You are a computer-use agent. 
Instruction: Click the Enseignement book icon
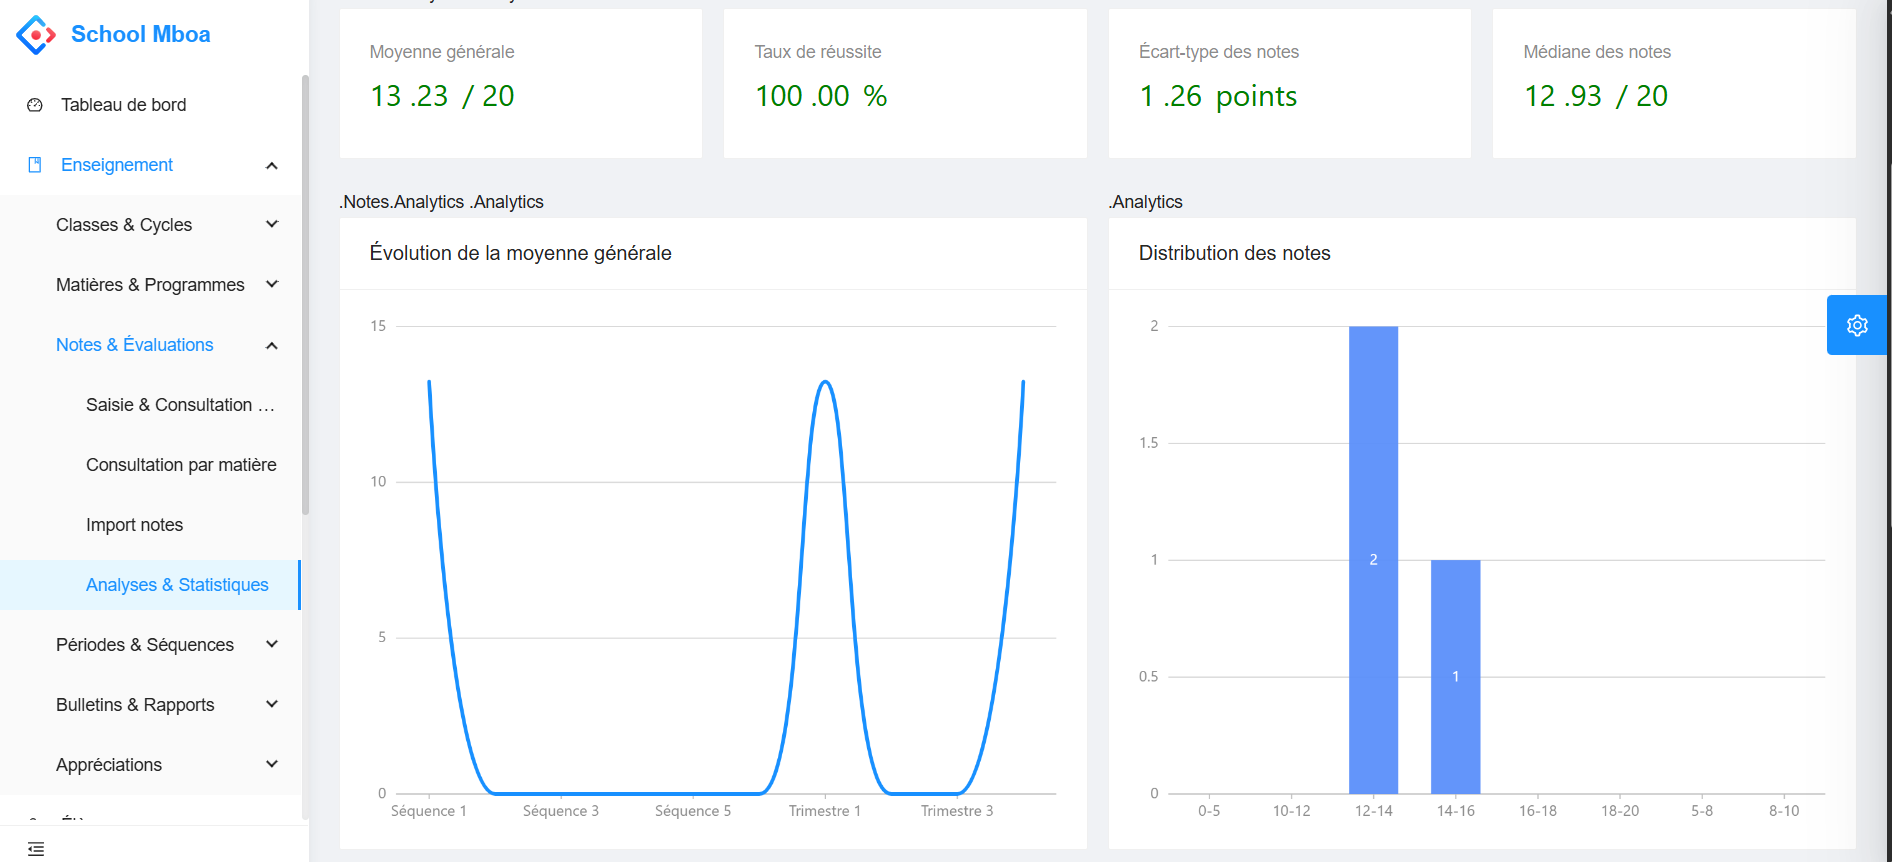[x=35, y=165]
